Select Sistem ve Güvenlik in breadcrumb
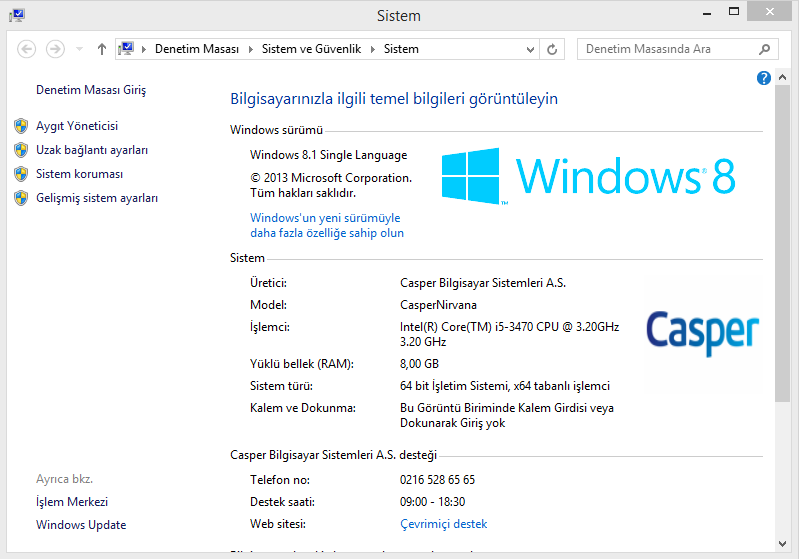This screenshot has height=559, width=799. [313, 49]
